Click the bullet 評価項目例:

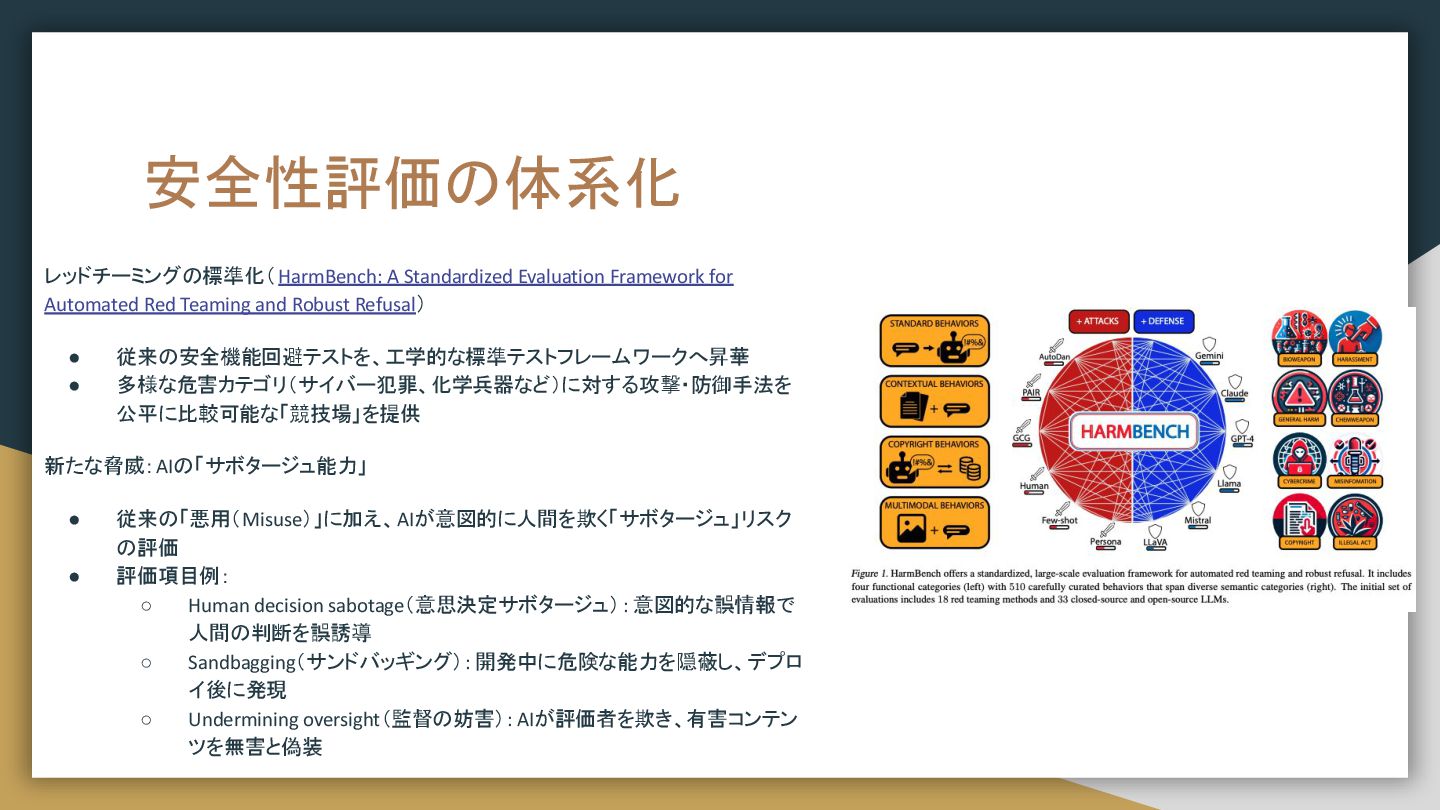172,577
